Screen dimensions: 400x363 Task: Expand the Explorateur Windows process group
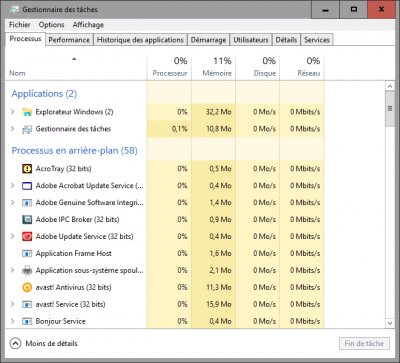[13, 112]
